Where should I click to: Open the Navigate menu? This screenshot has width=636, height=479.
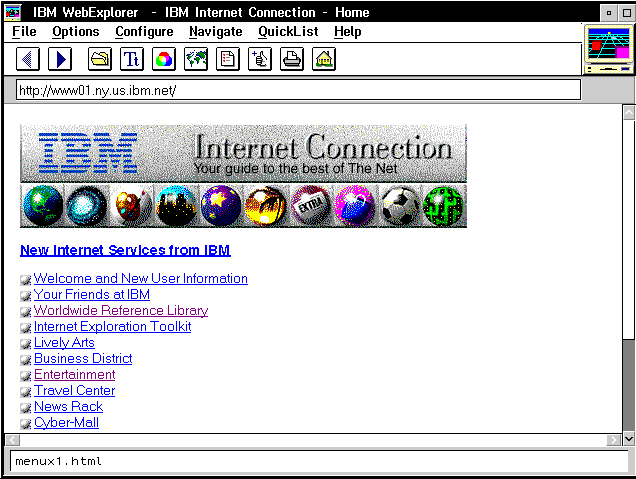(x=215, y=32)
